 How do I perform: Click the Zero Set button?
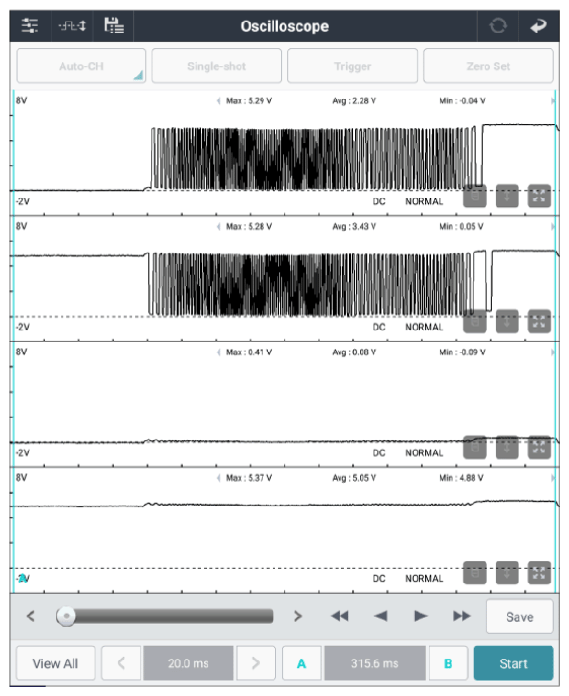(x=488, y=66)
